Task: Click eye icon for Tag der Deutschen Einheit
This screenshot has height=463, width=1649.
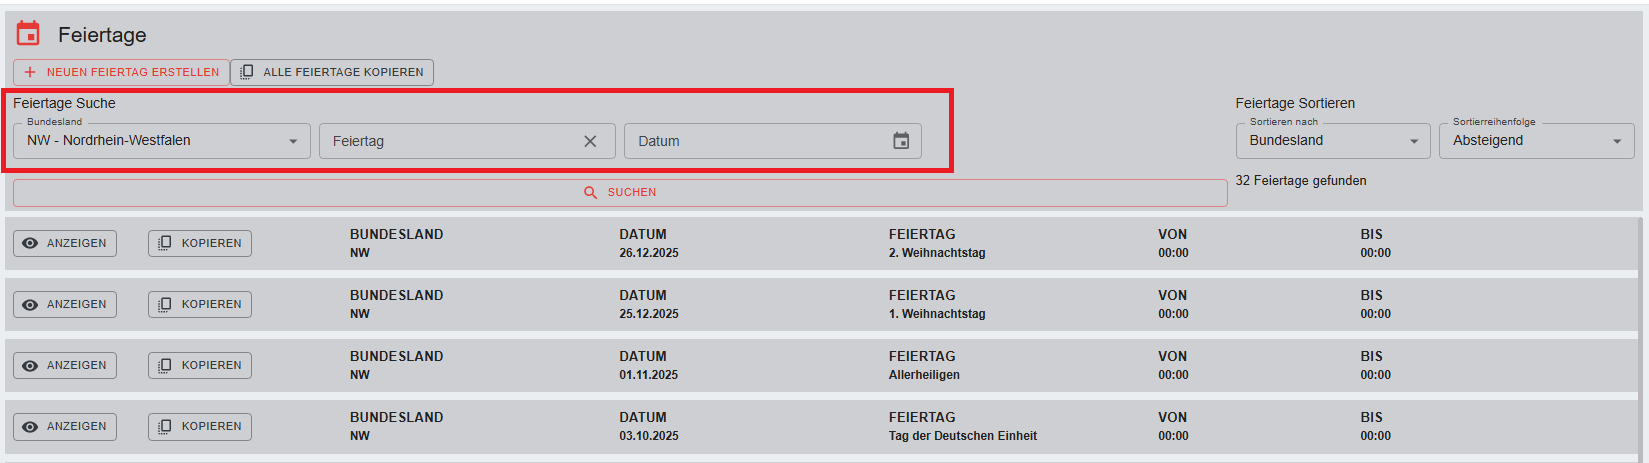Action: 30,426
